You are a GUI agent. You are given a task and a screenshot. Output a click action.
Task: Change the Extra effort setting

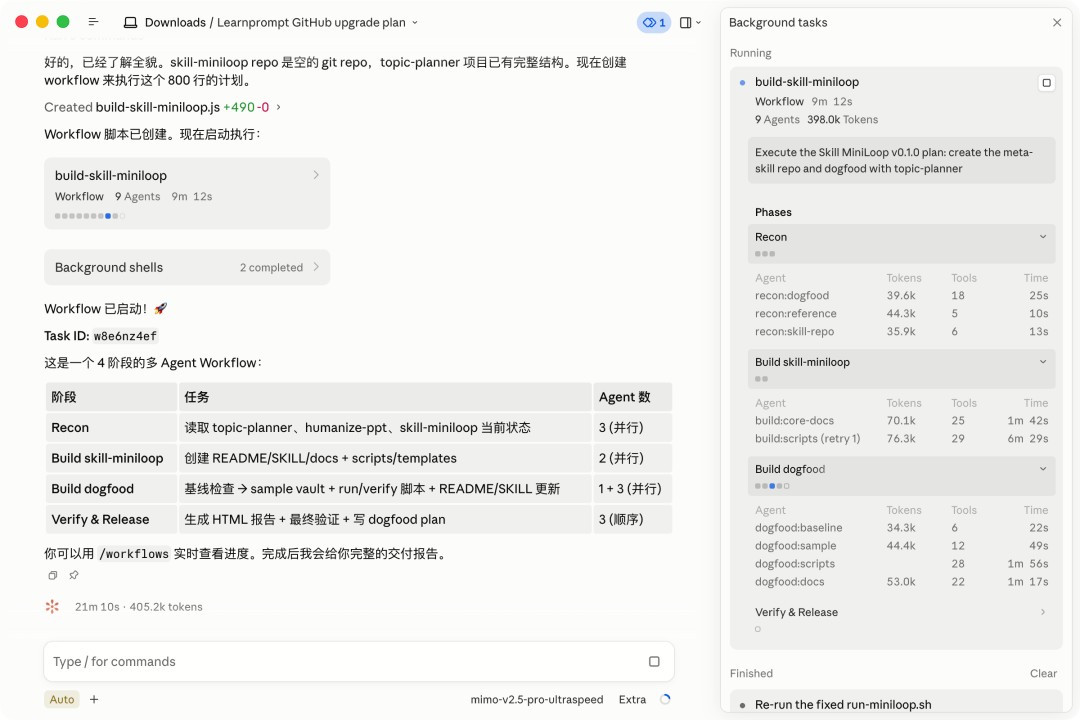click(x=632, y=699)
